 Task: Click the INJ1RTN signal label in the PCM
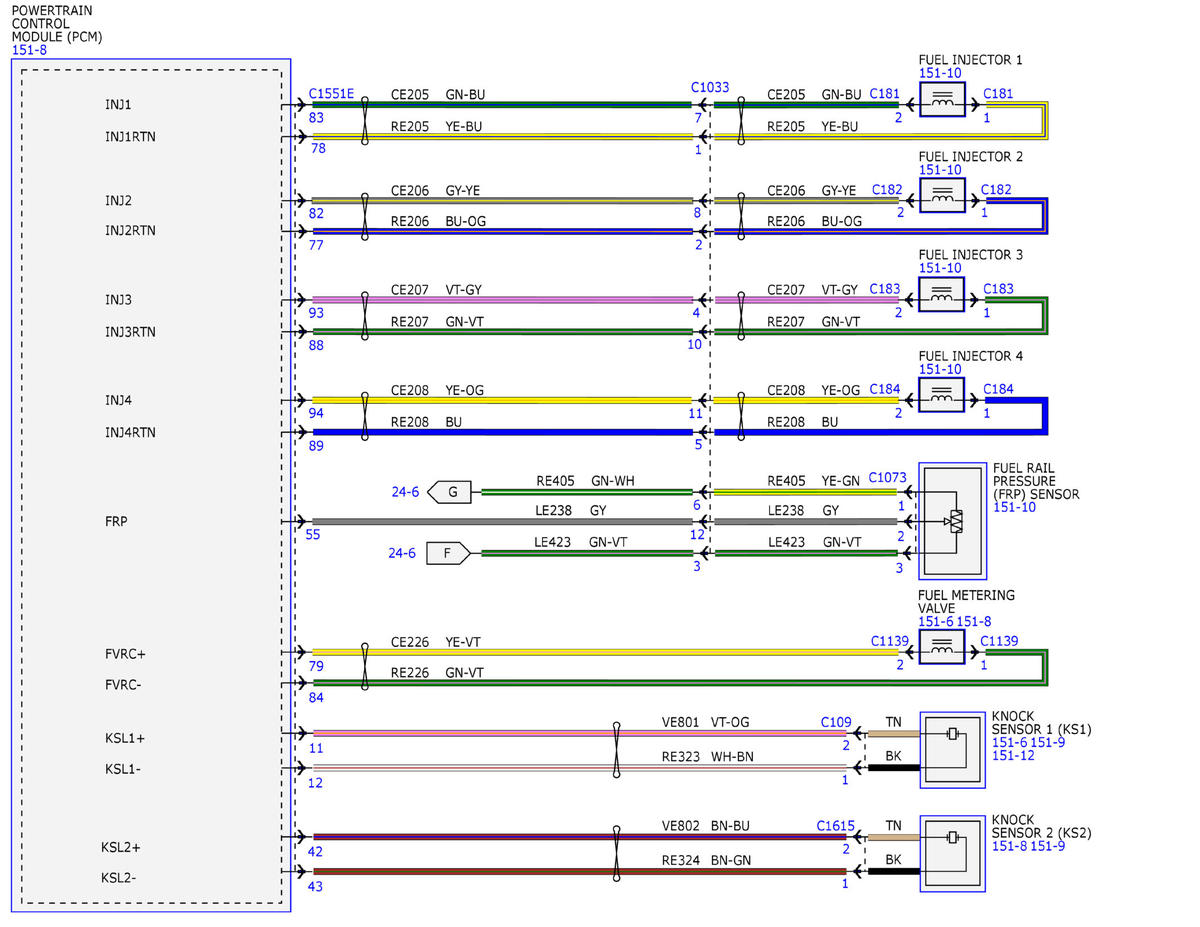tap(130, 136)
